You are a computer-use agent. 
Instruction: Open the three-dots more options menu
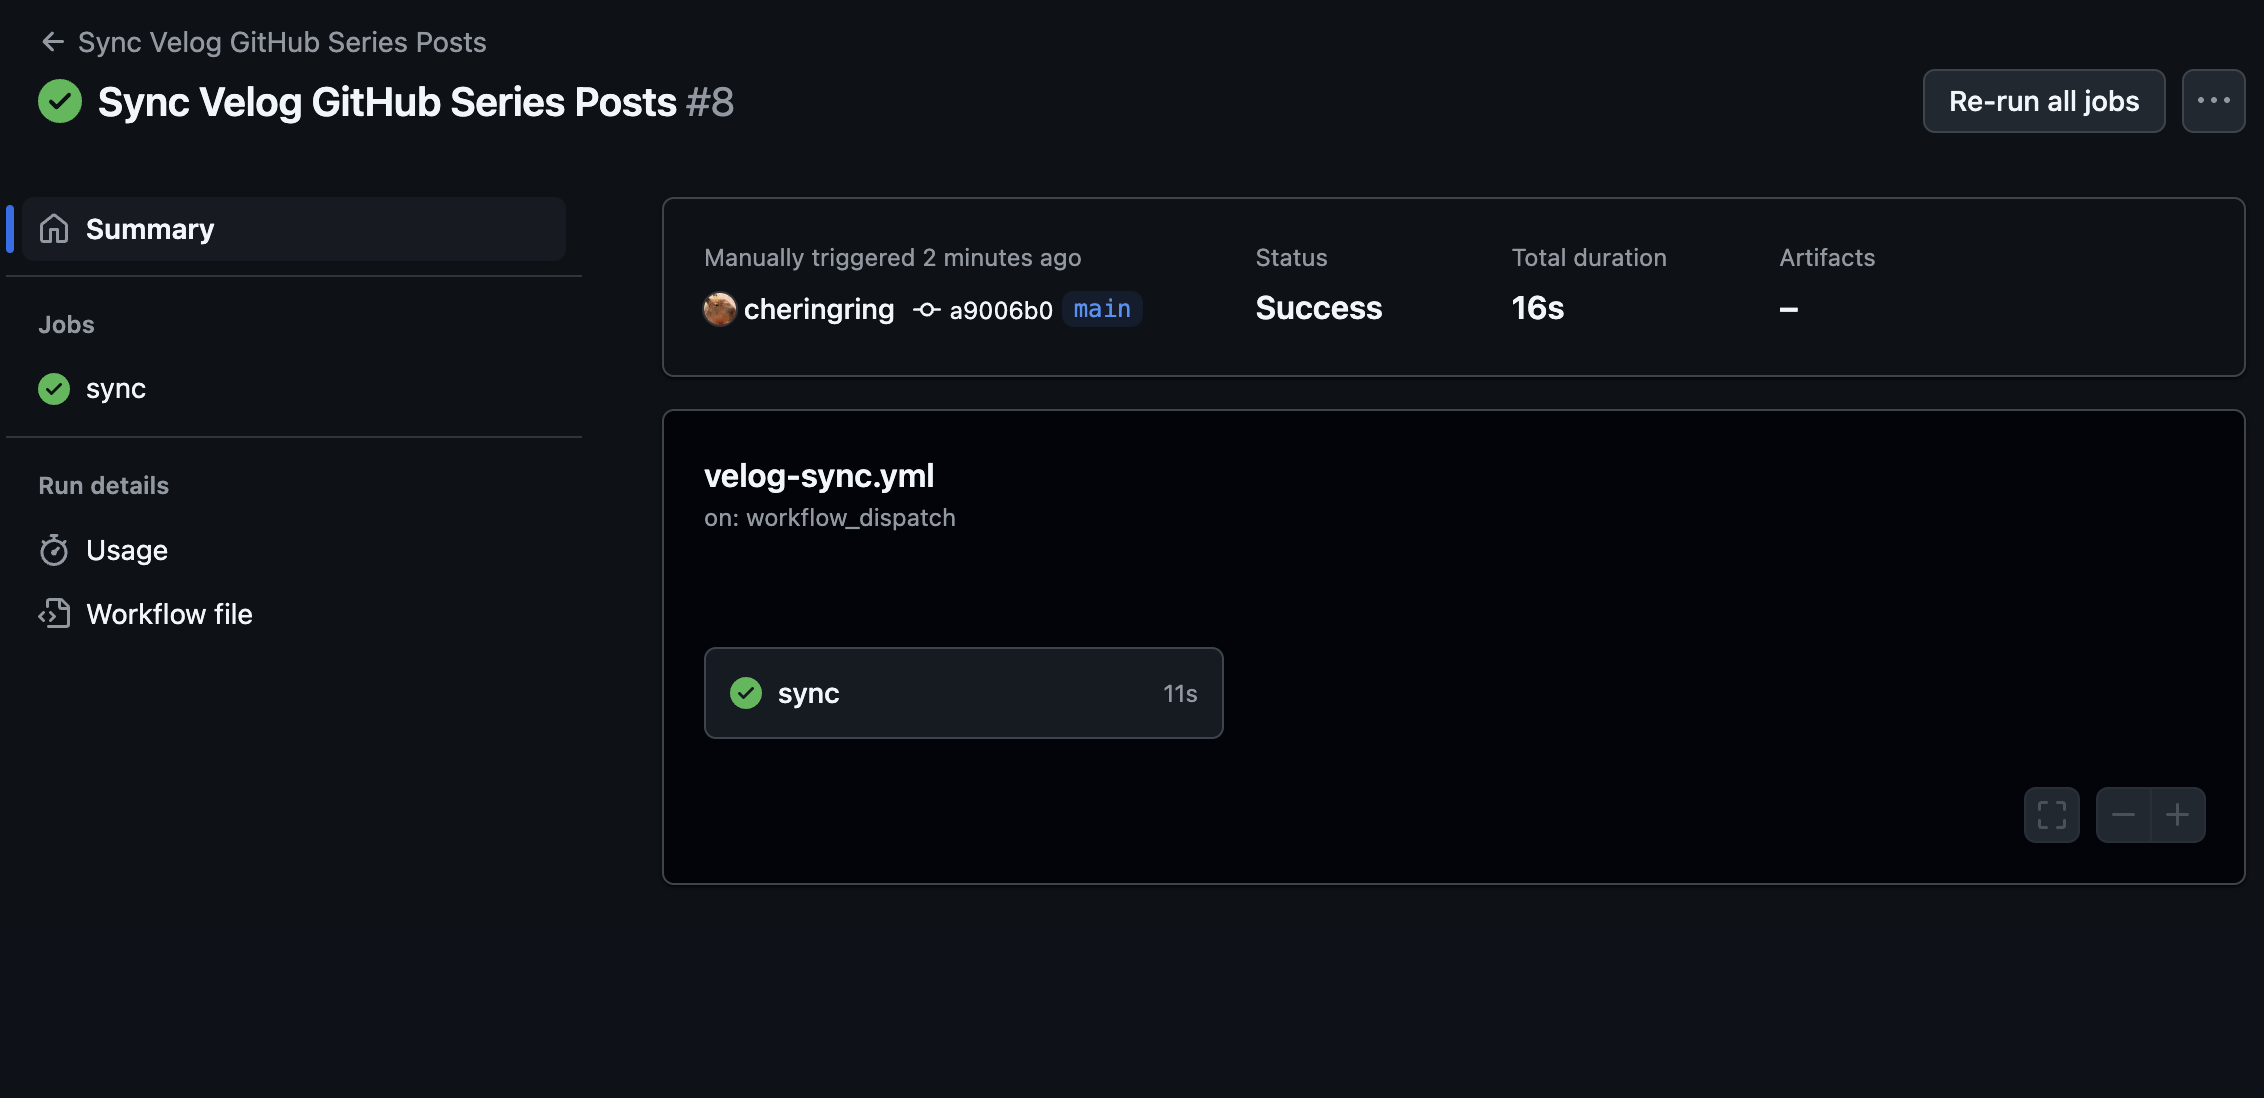(x=2213, y=101)
